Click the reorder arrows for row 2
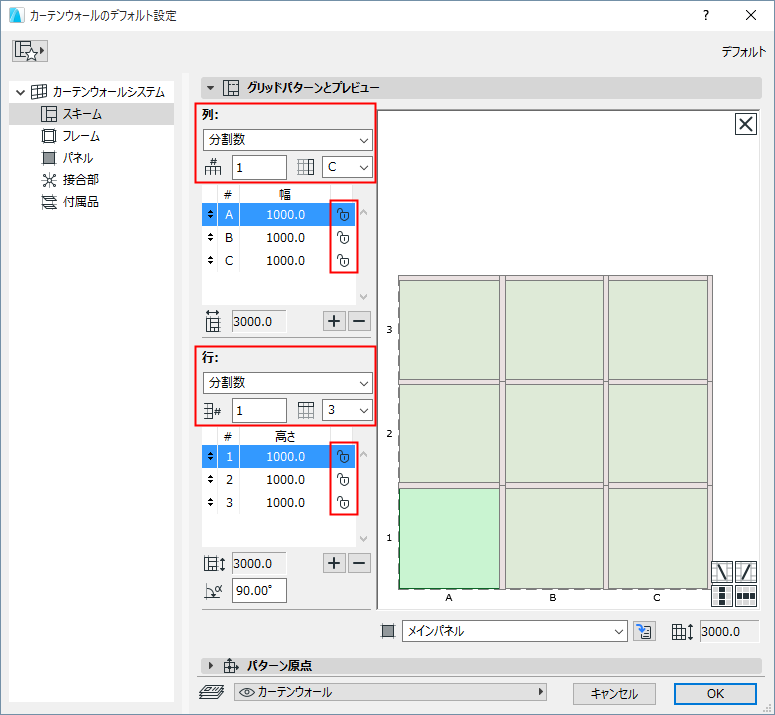The image size is (775, 715). coord(211,480)
